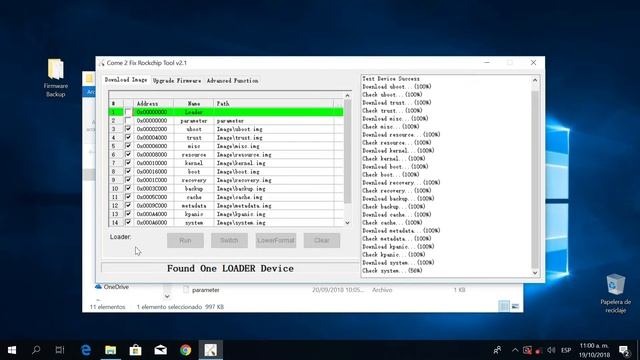
Task: Click the Switch button
Action: pos(229,240)
